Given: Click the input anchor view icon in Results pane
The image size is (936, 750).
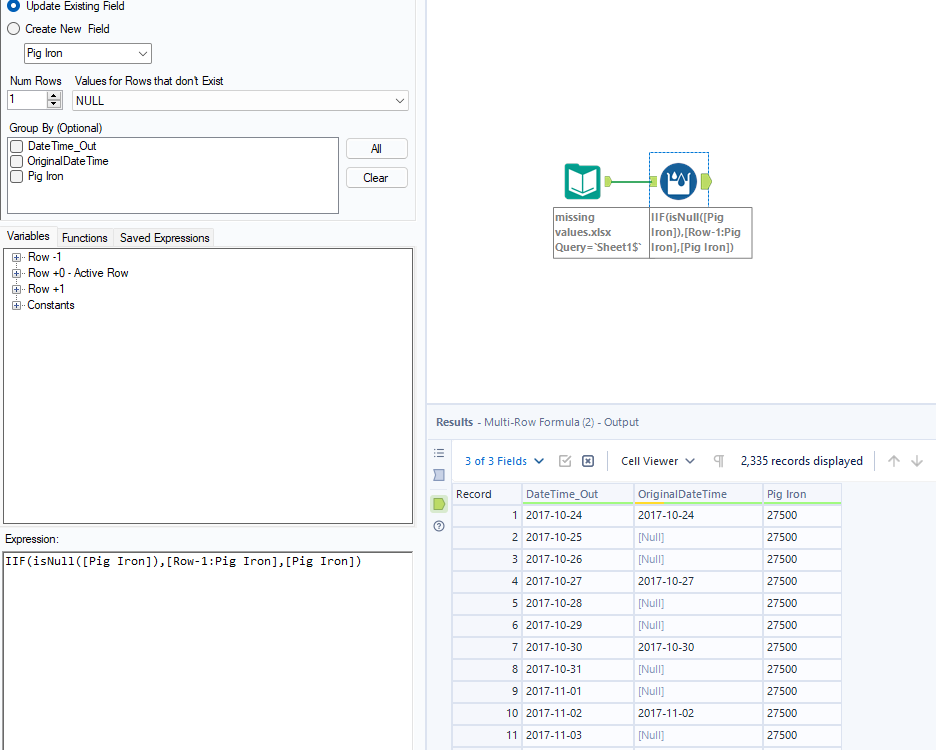Looking at the screenshot, I should 438,475.
